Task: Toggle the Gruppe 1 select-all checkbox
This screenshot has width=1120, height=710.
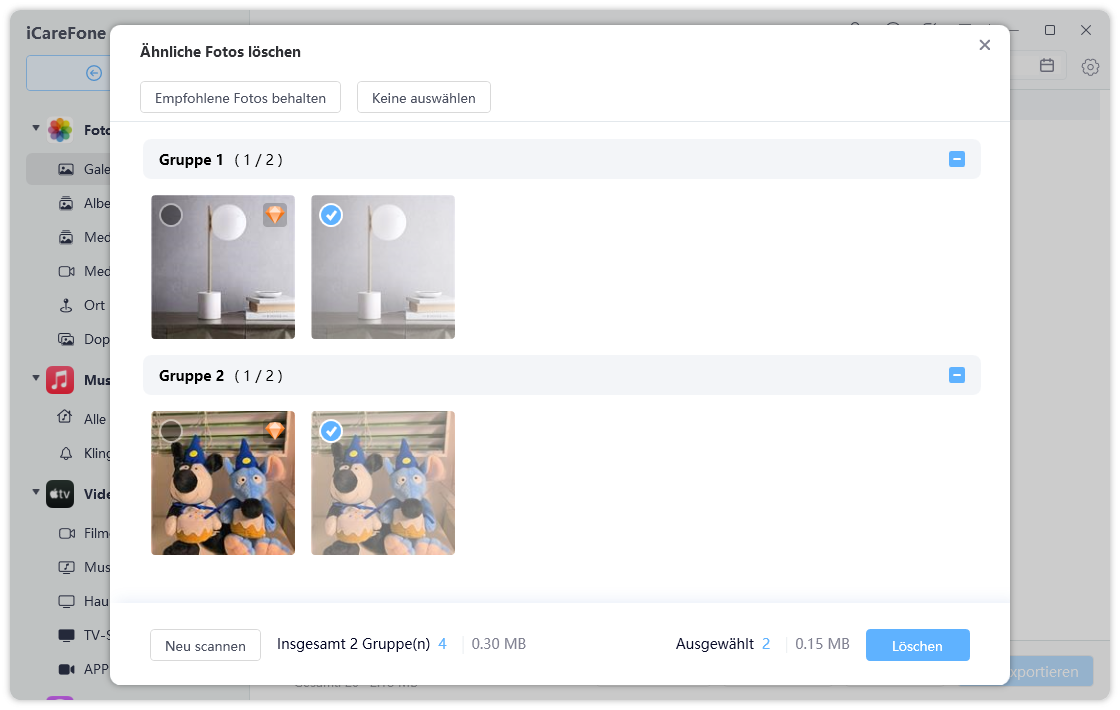Action: pos(956,159)
